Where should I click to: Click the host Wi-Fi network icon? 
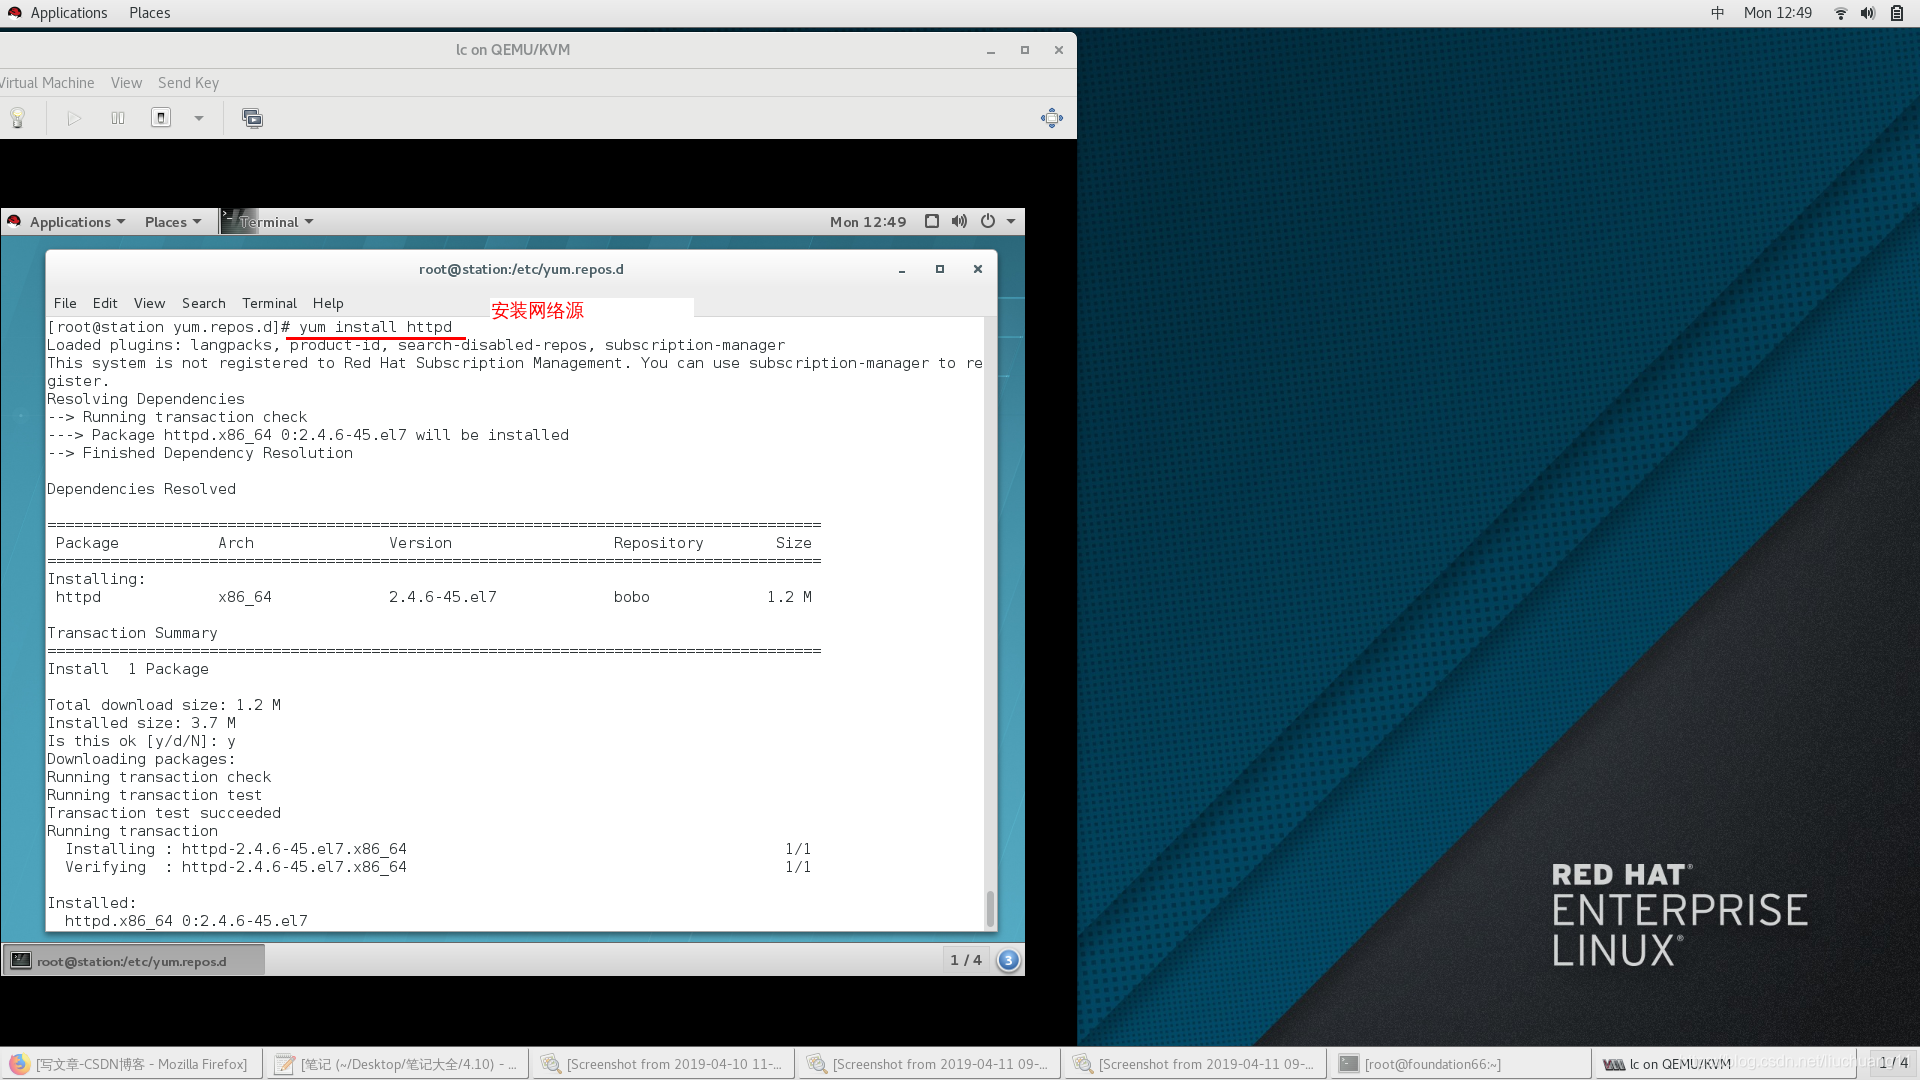(1840, 13)
